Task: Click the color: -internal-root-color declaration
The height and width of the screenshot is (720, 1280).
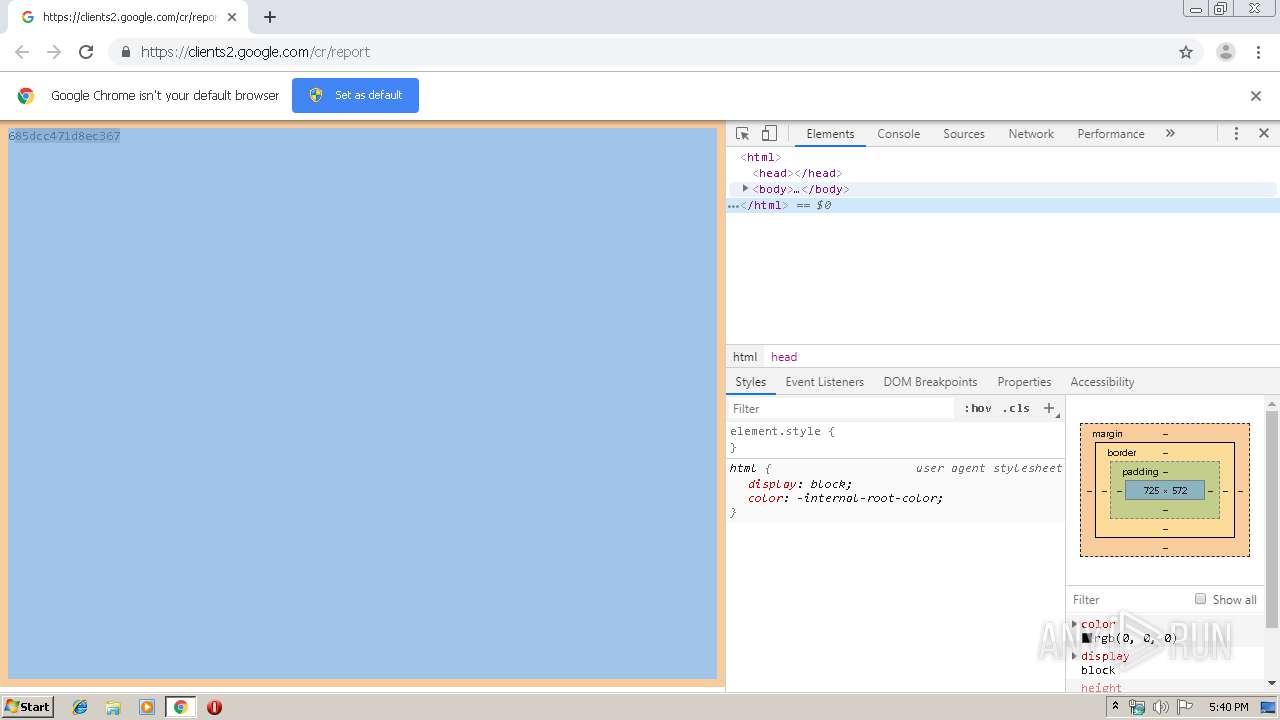Action: (846, 498)
